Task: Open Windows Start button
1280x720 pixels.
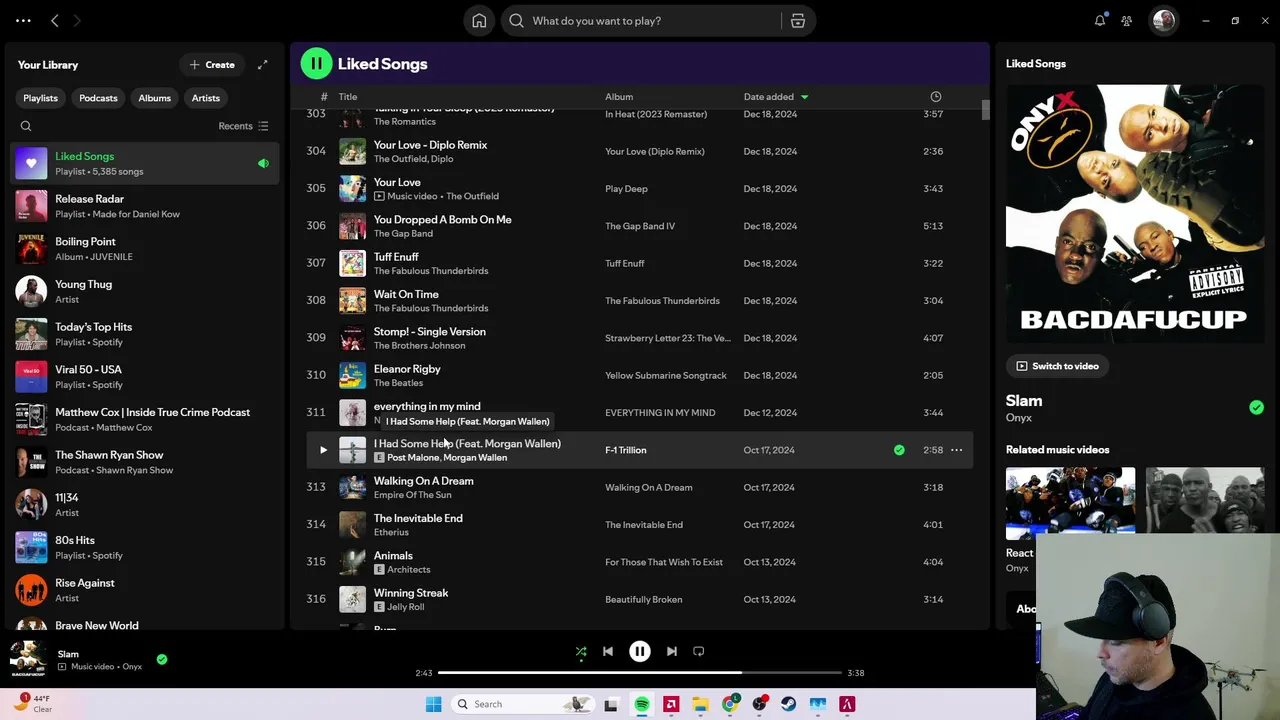Action: pyautogui.click(x=433, y=704)
